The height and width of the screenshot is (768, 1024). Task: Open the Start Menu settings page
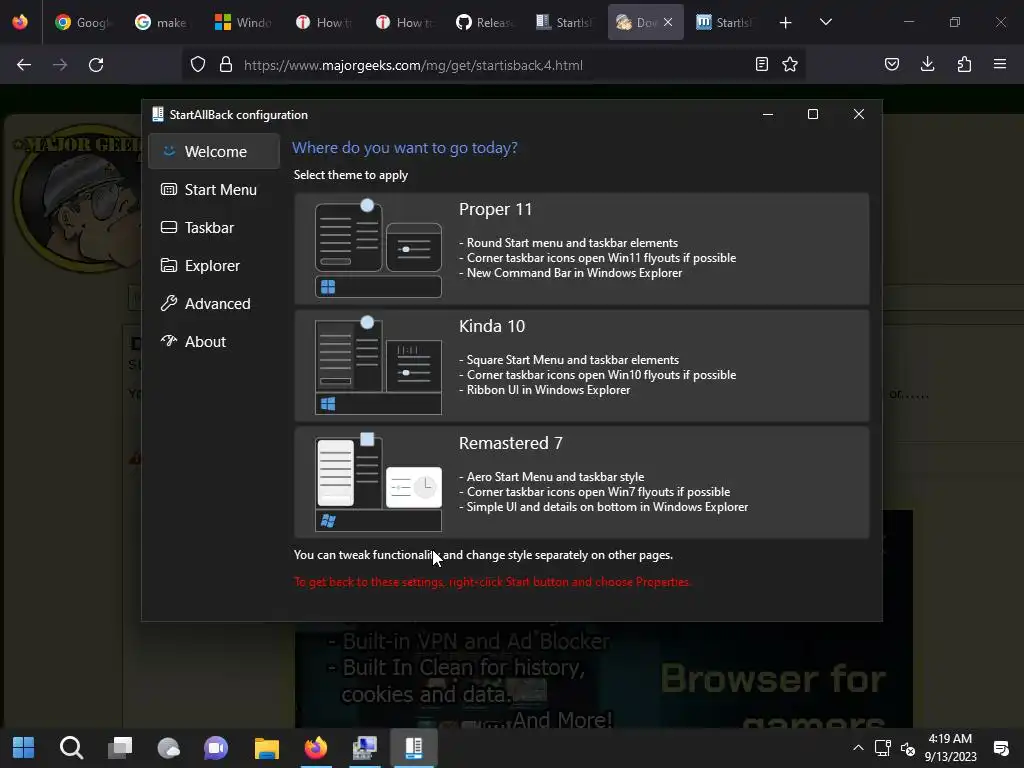point(214,189)
